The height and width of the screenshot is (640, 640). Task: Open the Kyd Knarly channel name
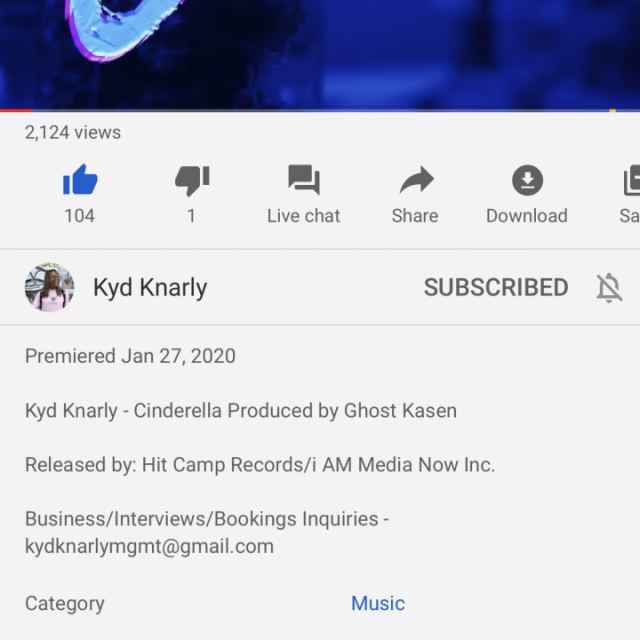tap(150, 288)
